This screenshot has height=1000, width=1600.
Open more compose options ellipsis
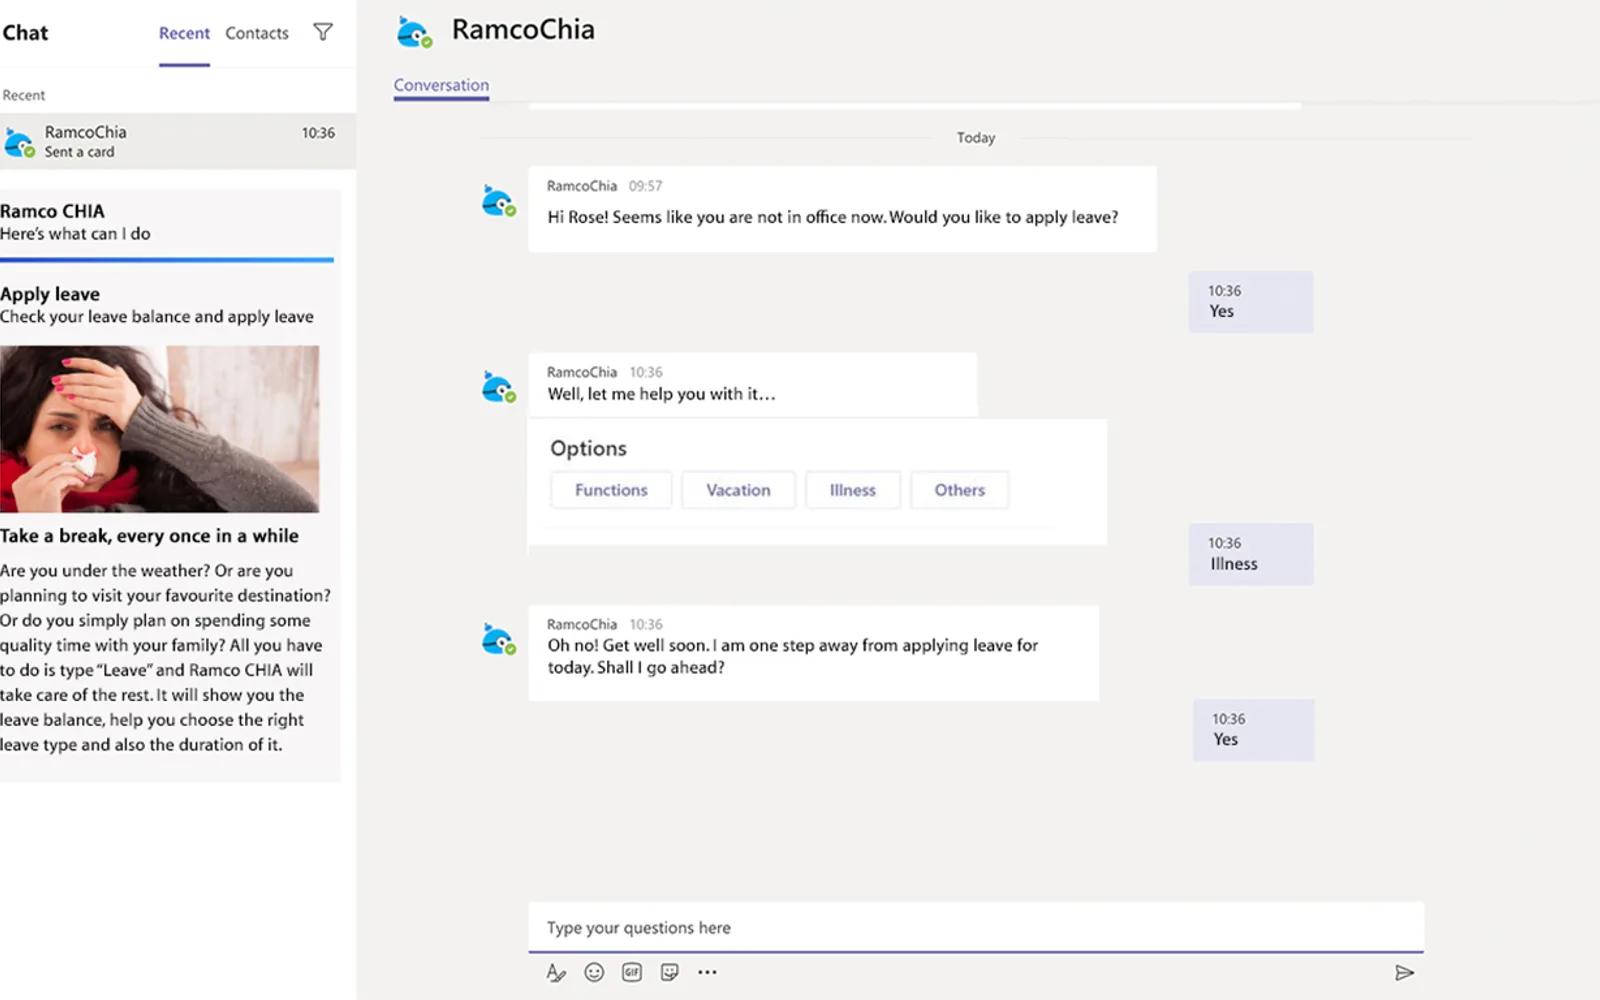click(707, 972)
